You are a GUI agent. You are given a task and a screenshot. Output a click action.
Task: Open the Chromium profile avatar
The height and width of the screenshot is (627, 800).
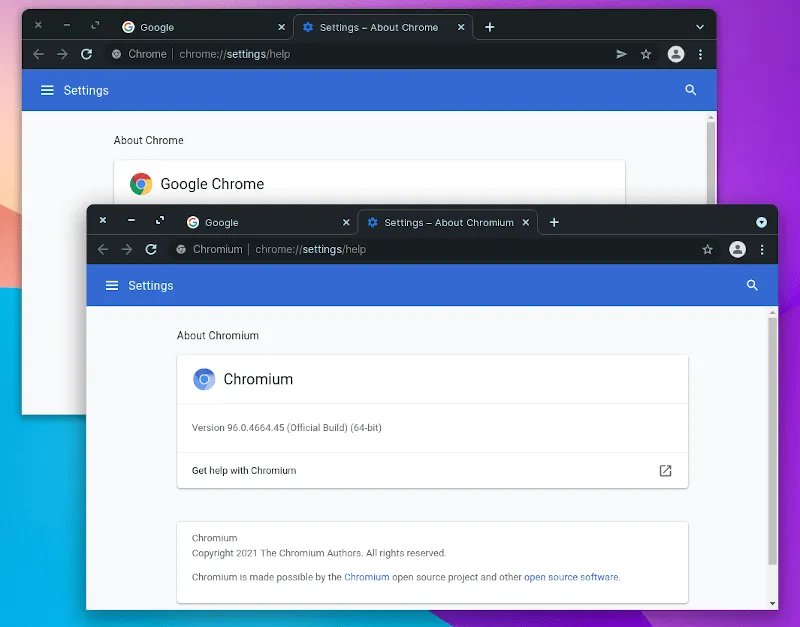pyautogui.click(x=737, y=249)
